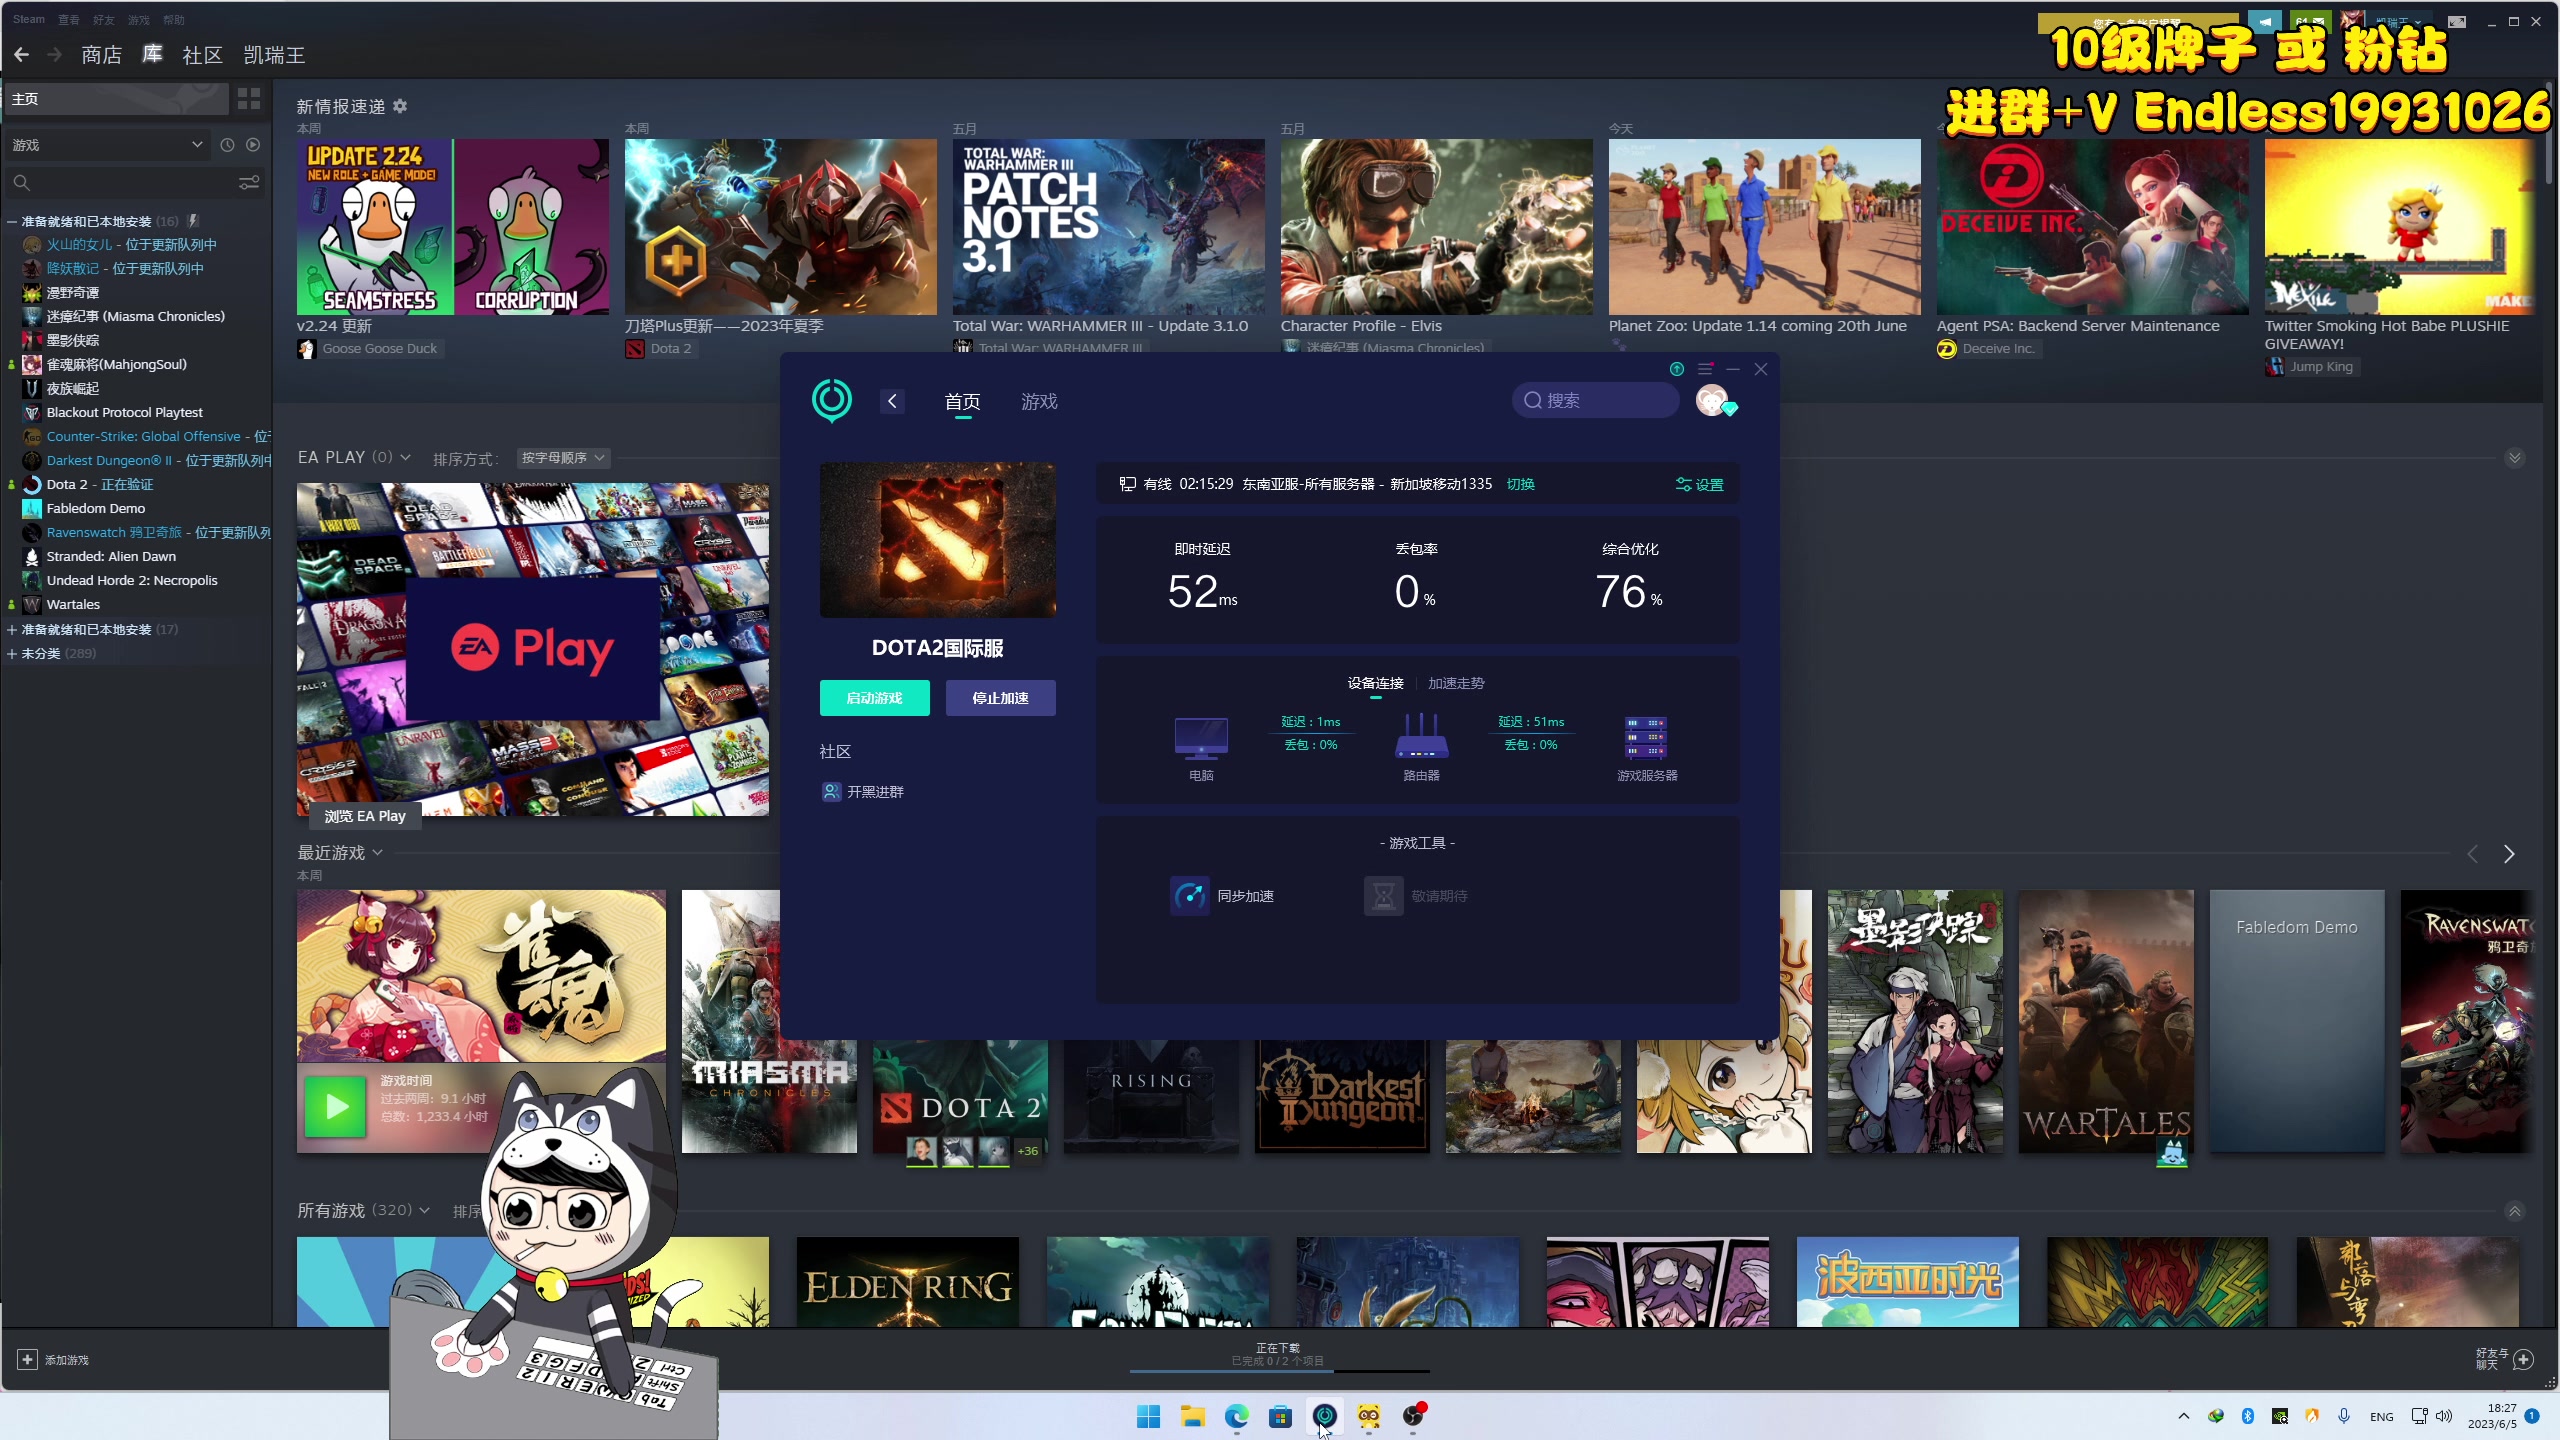Expand the uncategorized 289 games group
Screen dimensions: 2560x1440
click(12, 653)
